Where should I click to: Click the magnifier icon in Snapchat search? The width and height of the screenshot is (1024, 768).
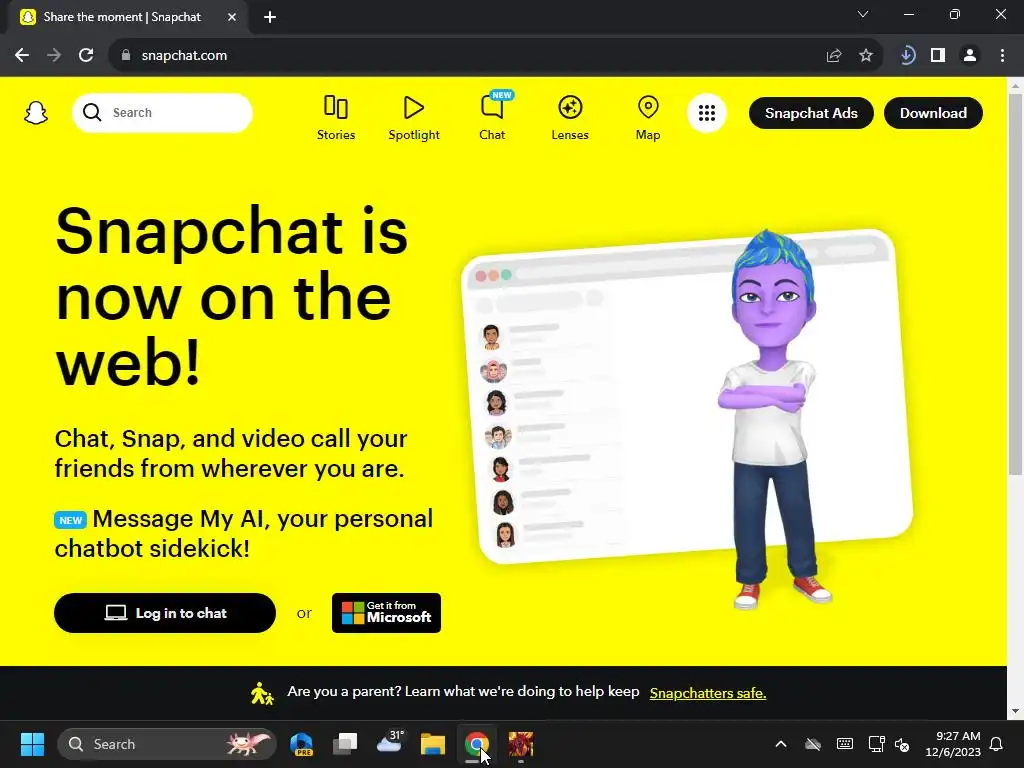92,112
